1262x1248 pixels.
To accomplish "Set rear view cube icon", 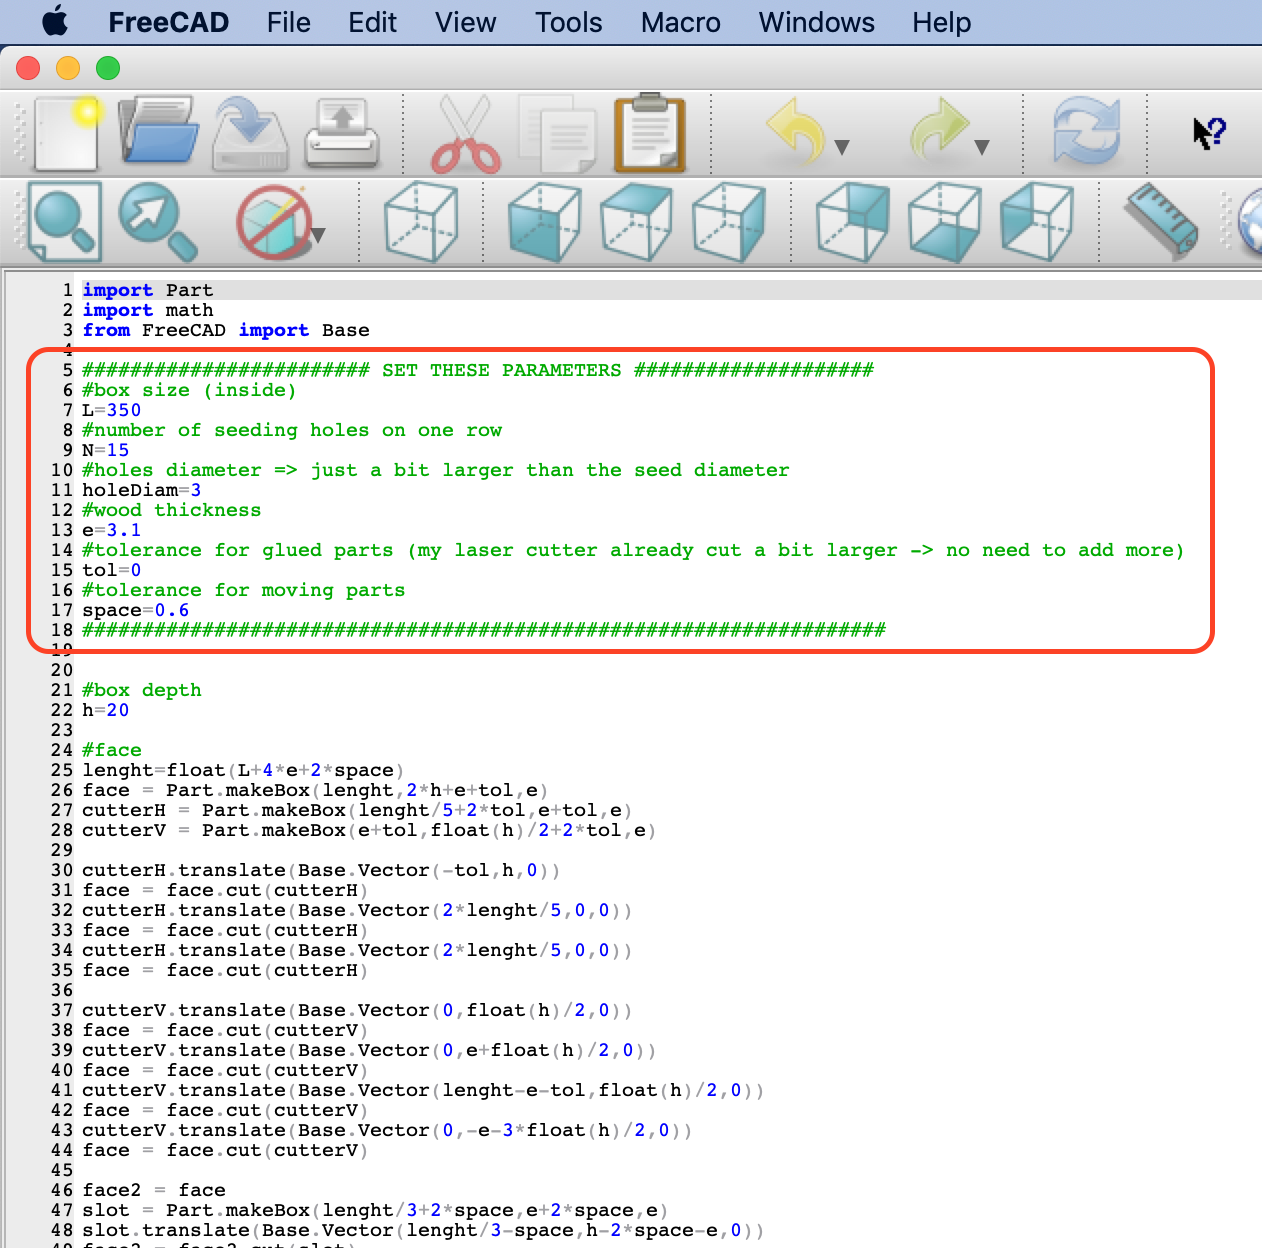I will coord(852,222).
